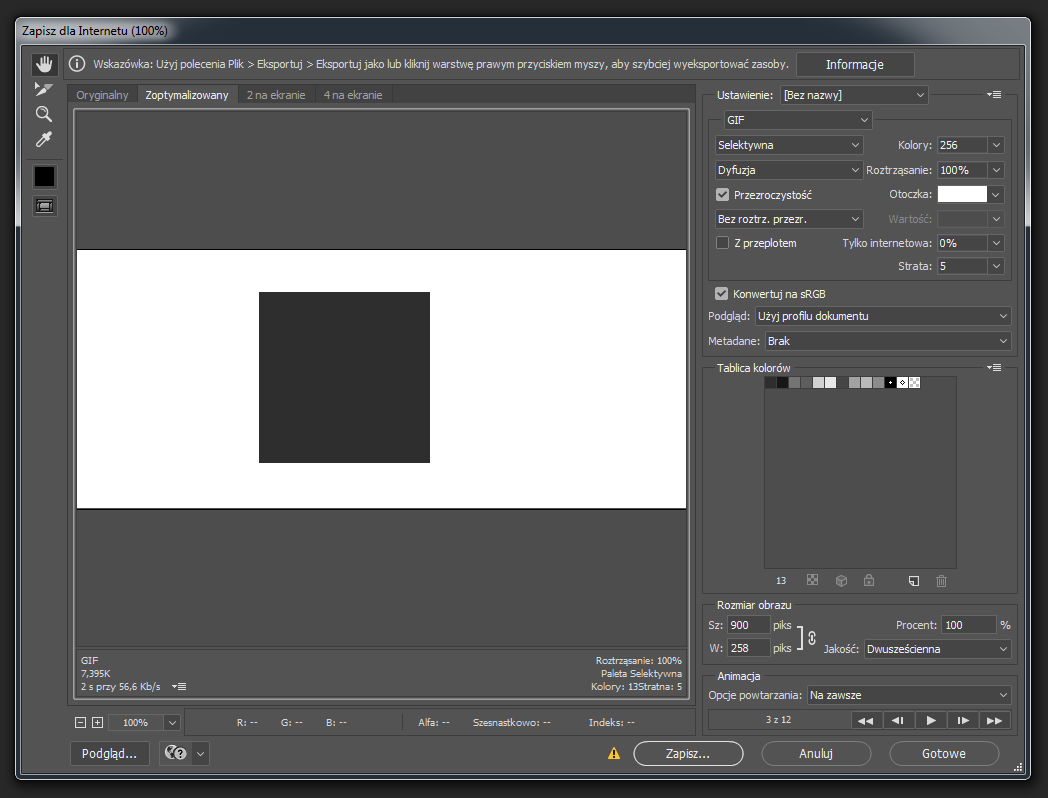Play the animation
The height and width of the screenshot is (798, 1048).
coord(930,720)
